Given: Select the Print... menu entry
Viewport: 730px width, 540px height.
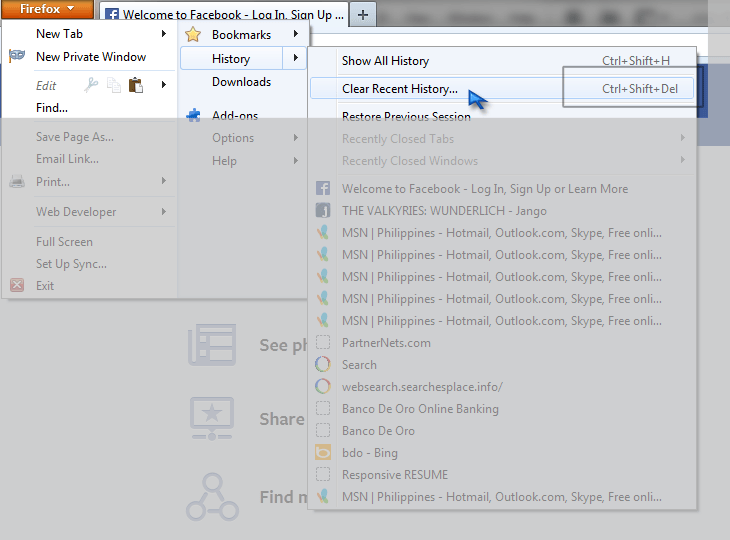Looking at the screenshot, I should (53, 182).
